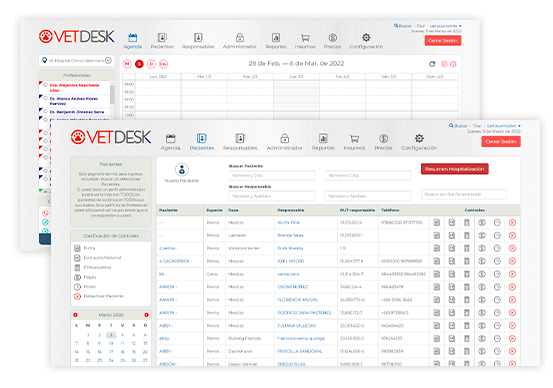The image size is (553, 388).
Task: Select radio for Dra. Alejandra Sepúlveda
Action: point(45,85)
